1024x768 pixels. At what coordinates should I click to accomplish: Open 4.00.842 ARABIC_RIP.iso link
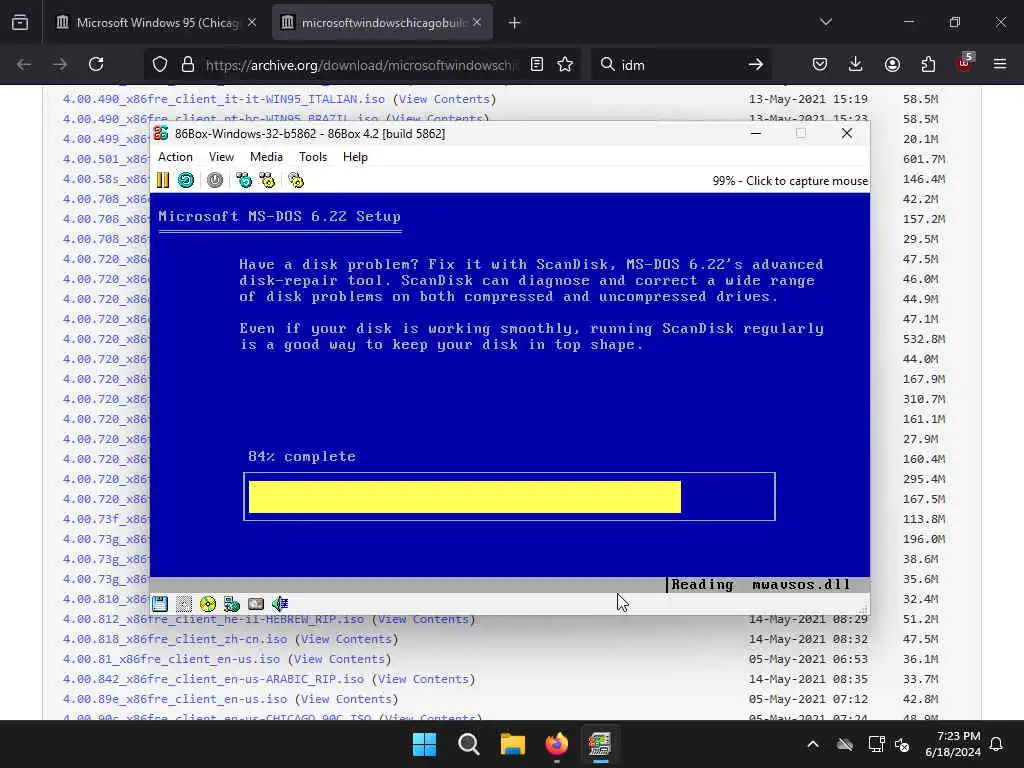pos(214,679)
